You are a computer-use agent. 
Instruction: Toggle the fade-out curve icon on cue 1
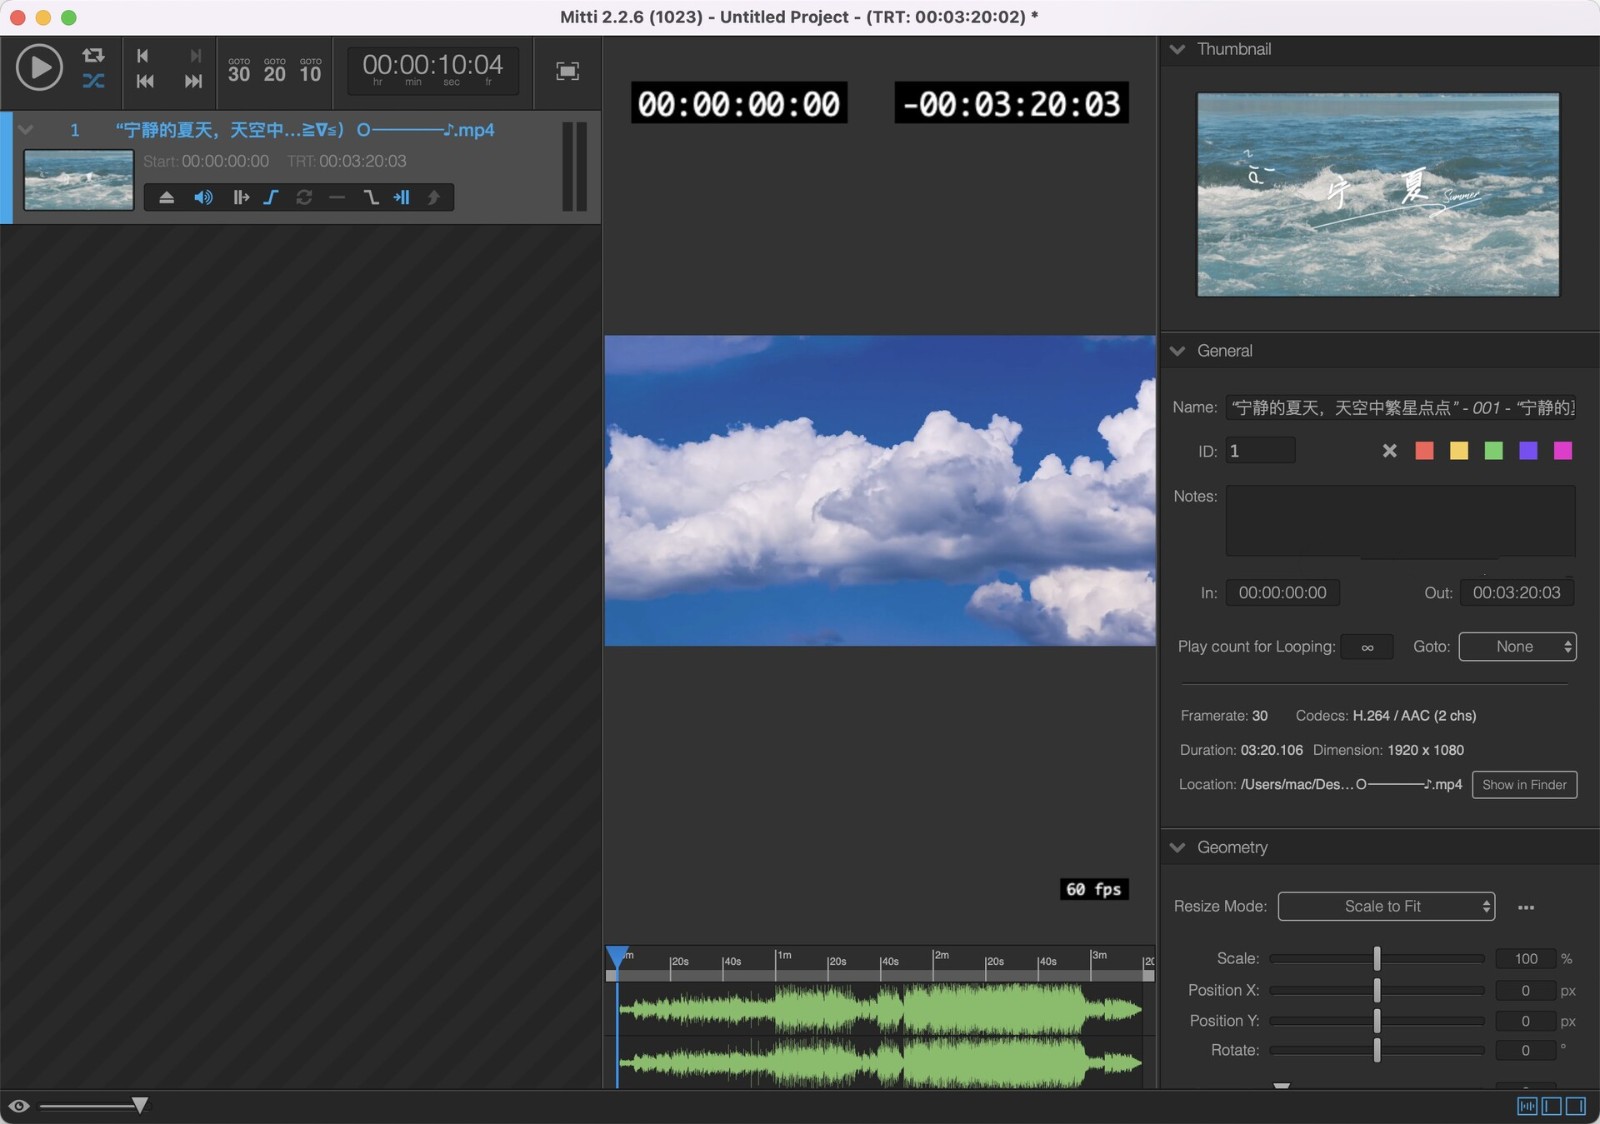click(x=371, y=198)
